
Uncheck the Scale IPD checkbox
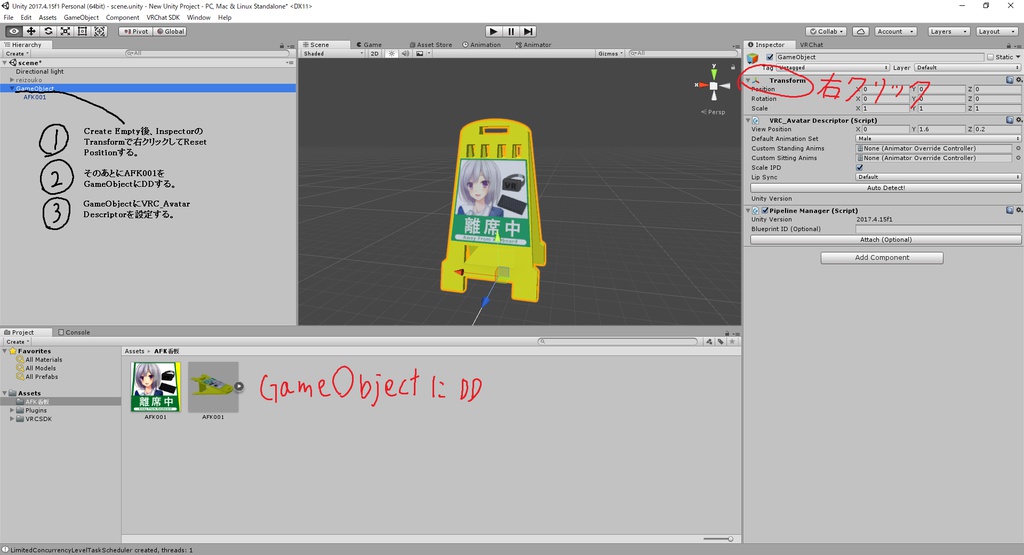click(x=859, y=167)
